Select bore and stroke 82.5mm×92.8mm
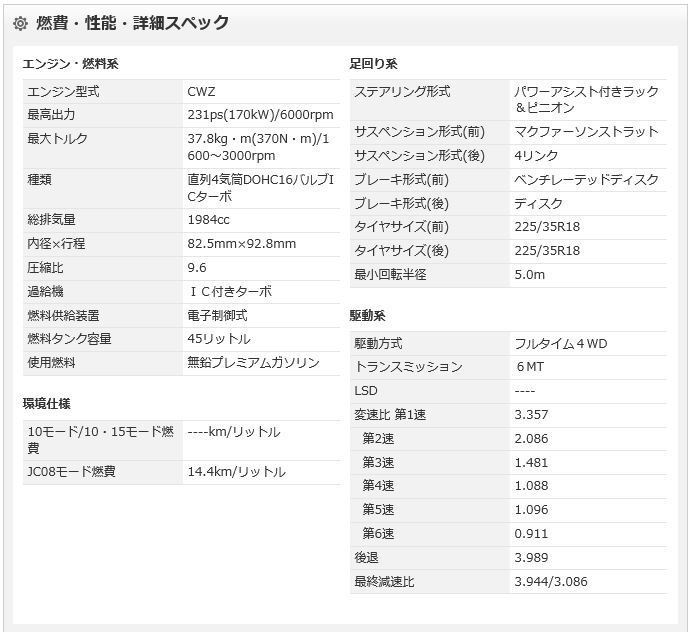Screen dimensions: 688x632 (242, 244)
